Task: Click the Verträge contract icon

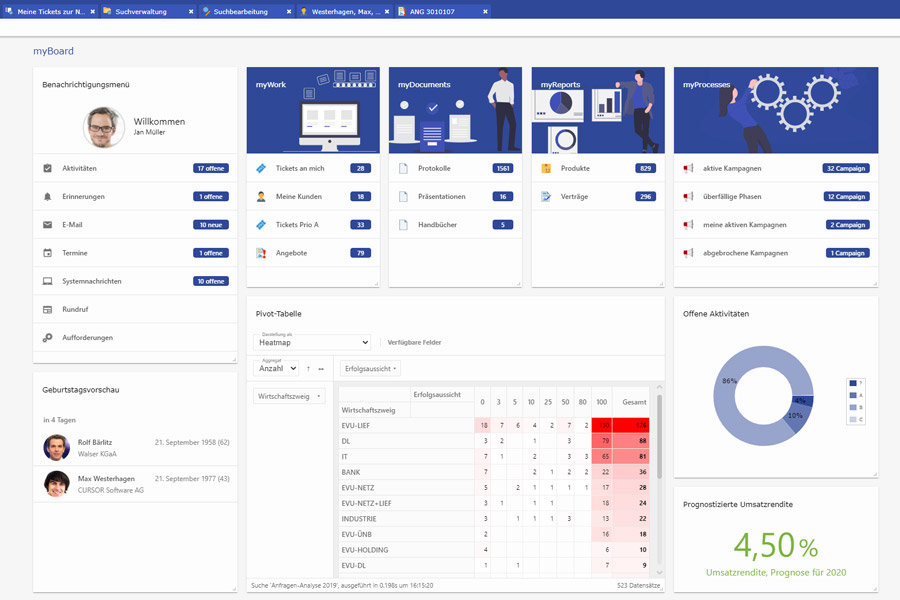Action: point(546,197)
